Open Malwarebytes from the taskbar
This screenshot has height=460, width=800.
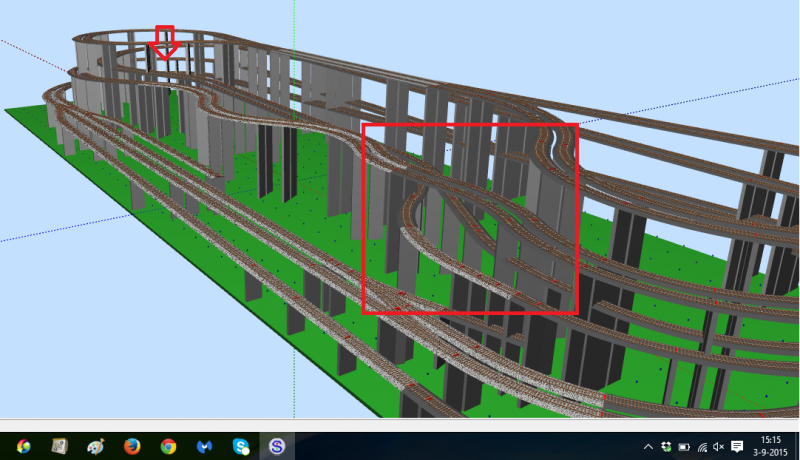point(204,447)
